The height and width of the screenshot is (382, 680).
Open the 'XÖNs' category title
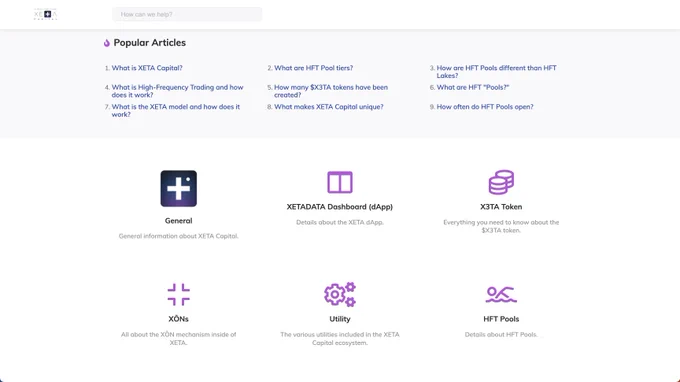179,319
